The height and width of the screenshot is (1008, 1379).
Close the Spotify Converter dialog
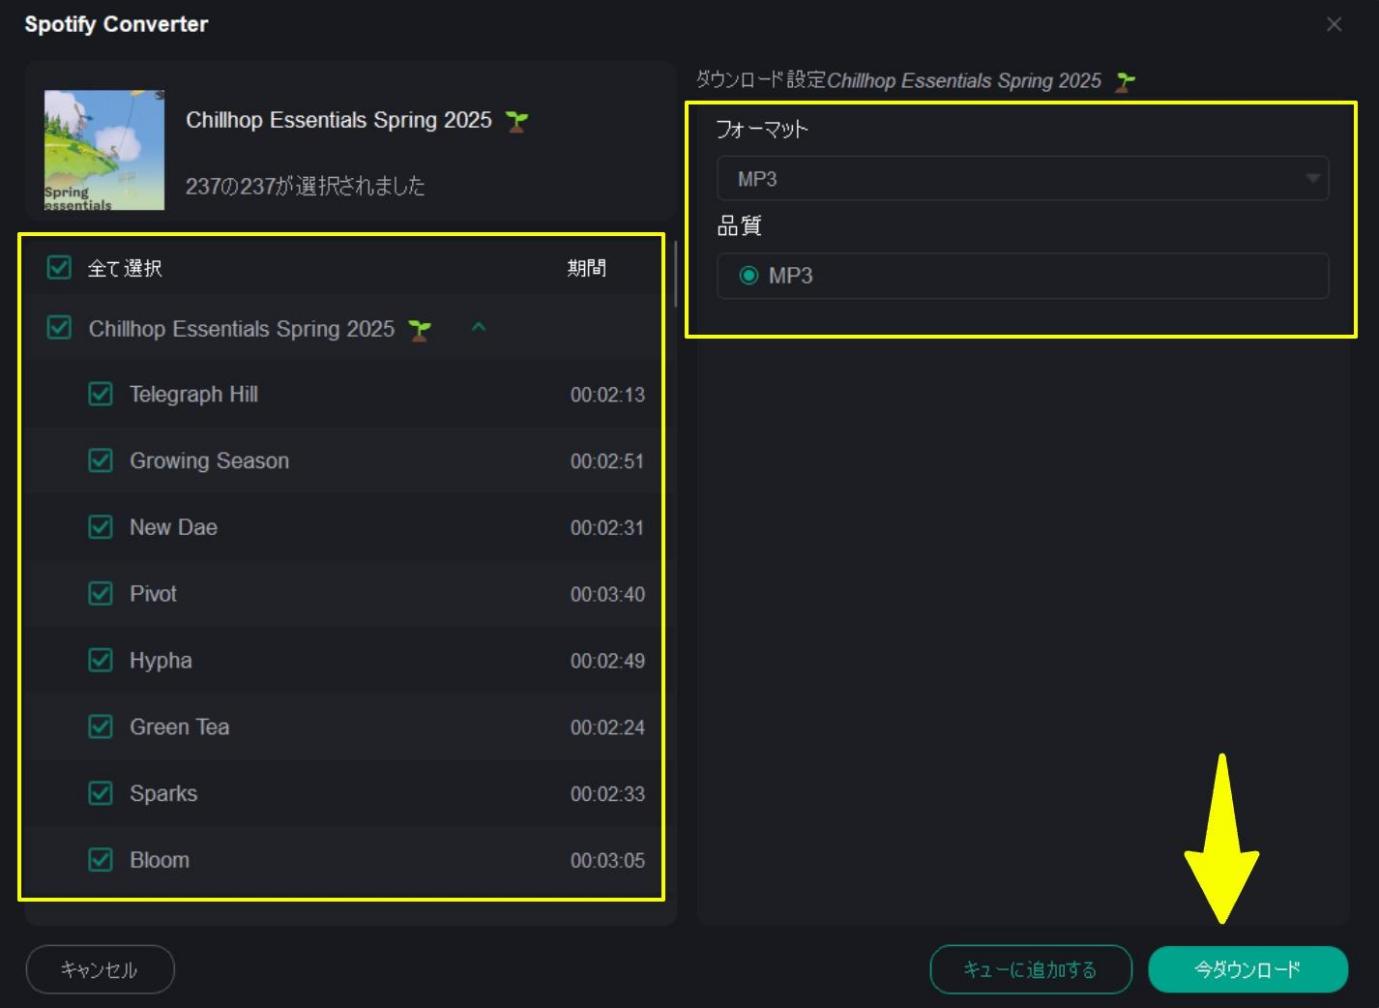click(1334, 24)
